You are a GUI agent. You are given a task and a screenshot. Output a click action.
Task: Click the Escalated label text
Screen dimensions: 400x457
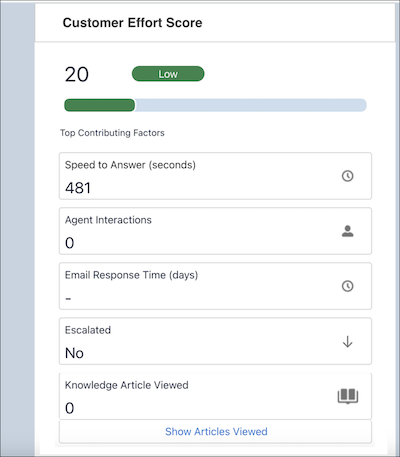(x=88, y=330)
